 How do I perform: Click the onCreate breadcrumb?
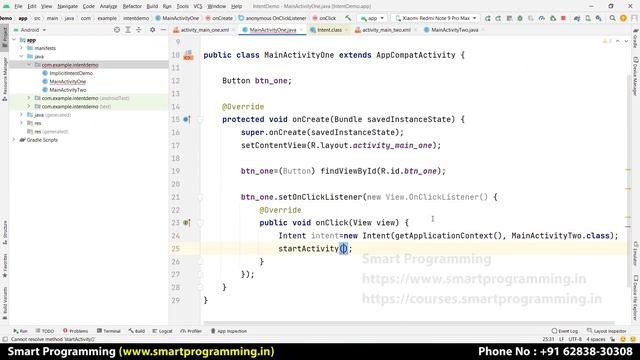coord(219,18)
